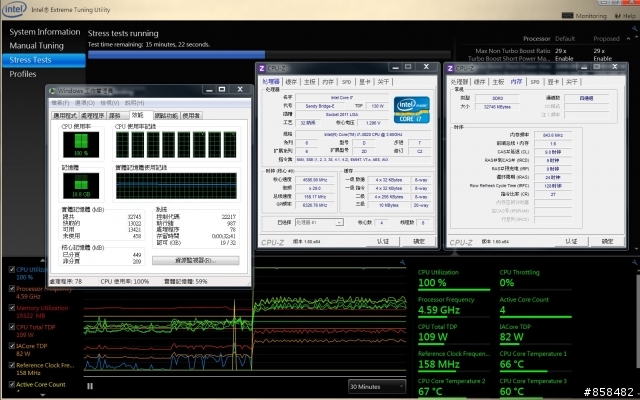The width and height of the screenshot is (640, 400).
Task: Open Help at the top right
Action: (625, 16)
